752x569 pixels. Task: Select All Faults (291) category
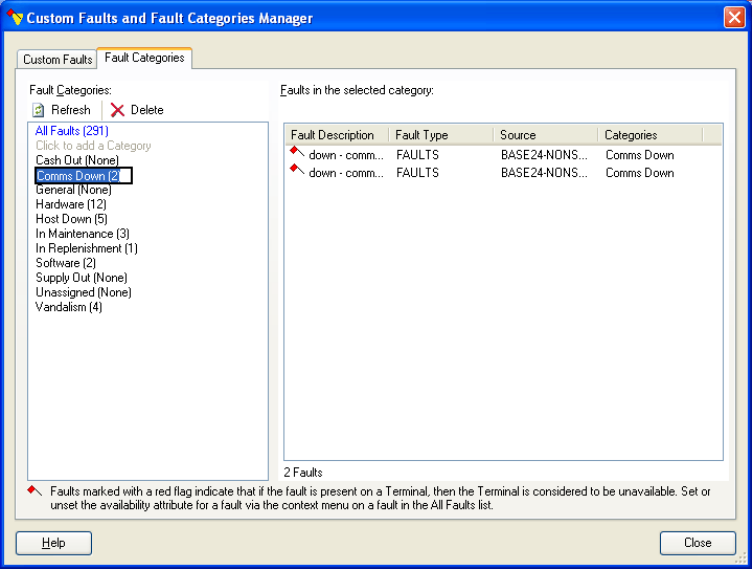coord(71,131)
